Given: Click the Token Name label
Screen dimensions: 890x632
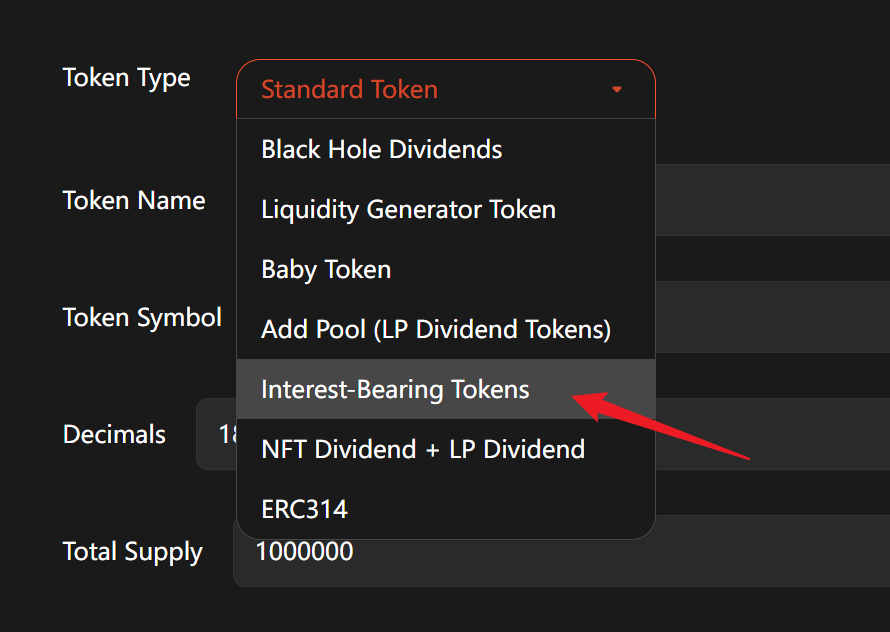Looking at the screenshot, I should 133,200.
